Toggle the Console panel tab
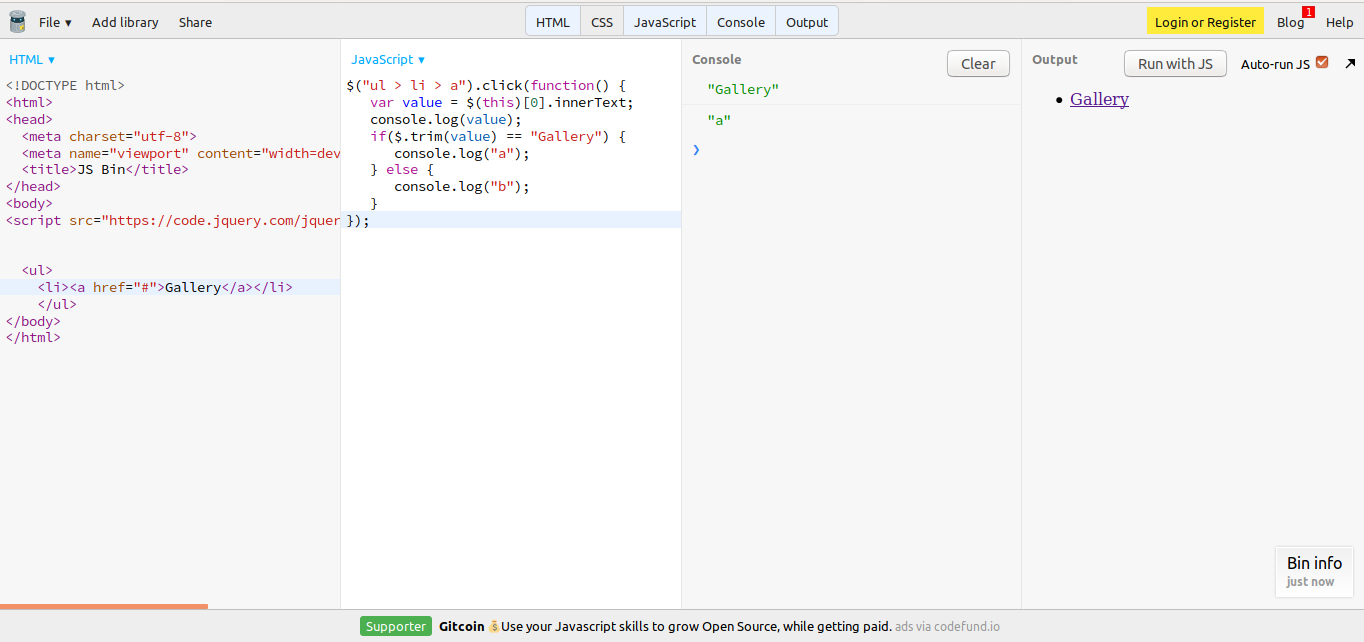This screenshot has height=642, width=1364. click(x=740, y=22)
